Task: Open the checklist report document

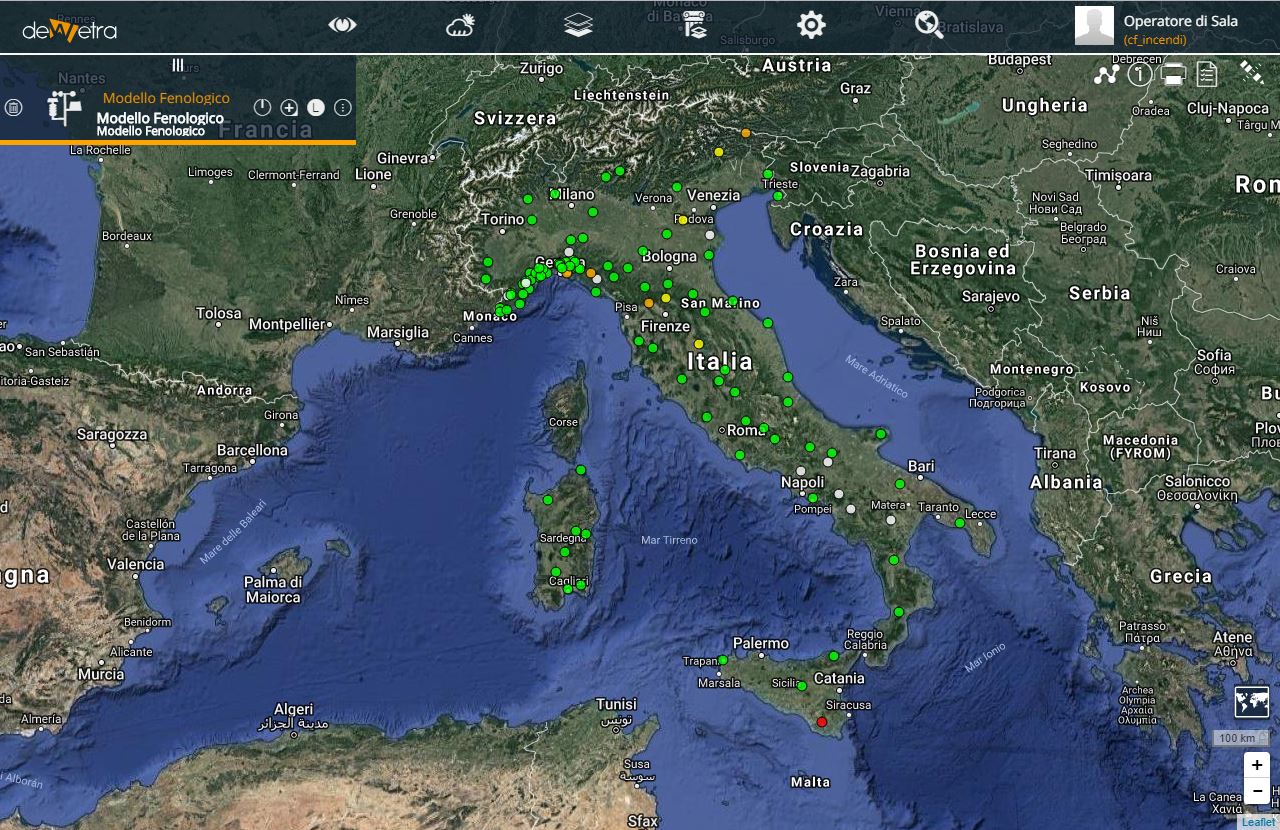Action: (1207, 74)
